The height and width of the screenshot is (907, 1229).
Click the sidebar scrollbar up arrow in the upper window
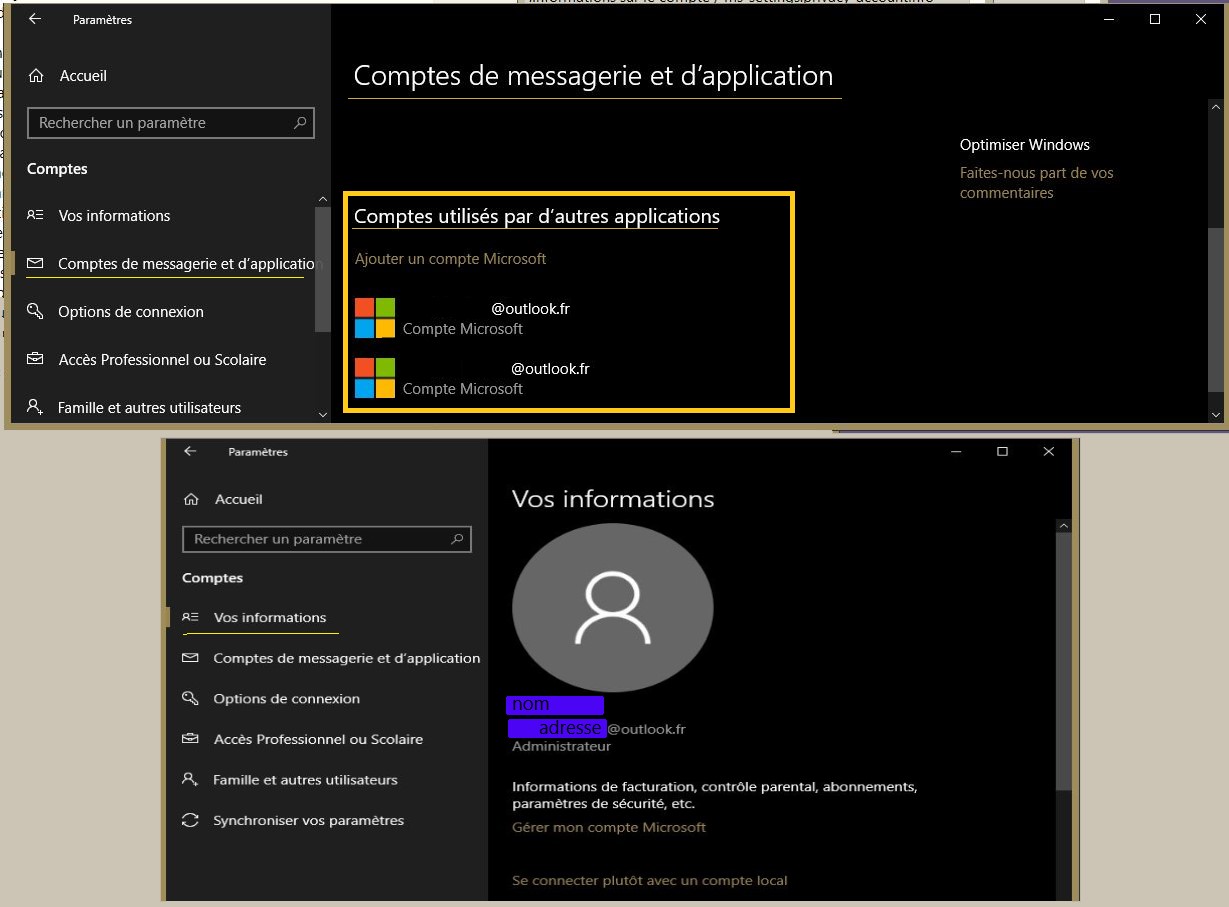(322, 199)
